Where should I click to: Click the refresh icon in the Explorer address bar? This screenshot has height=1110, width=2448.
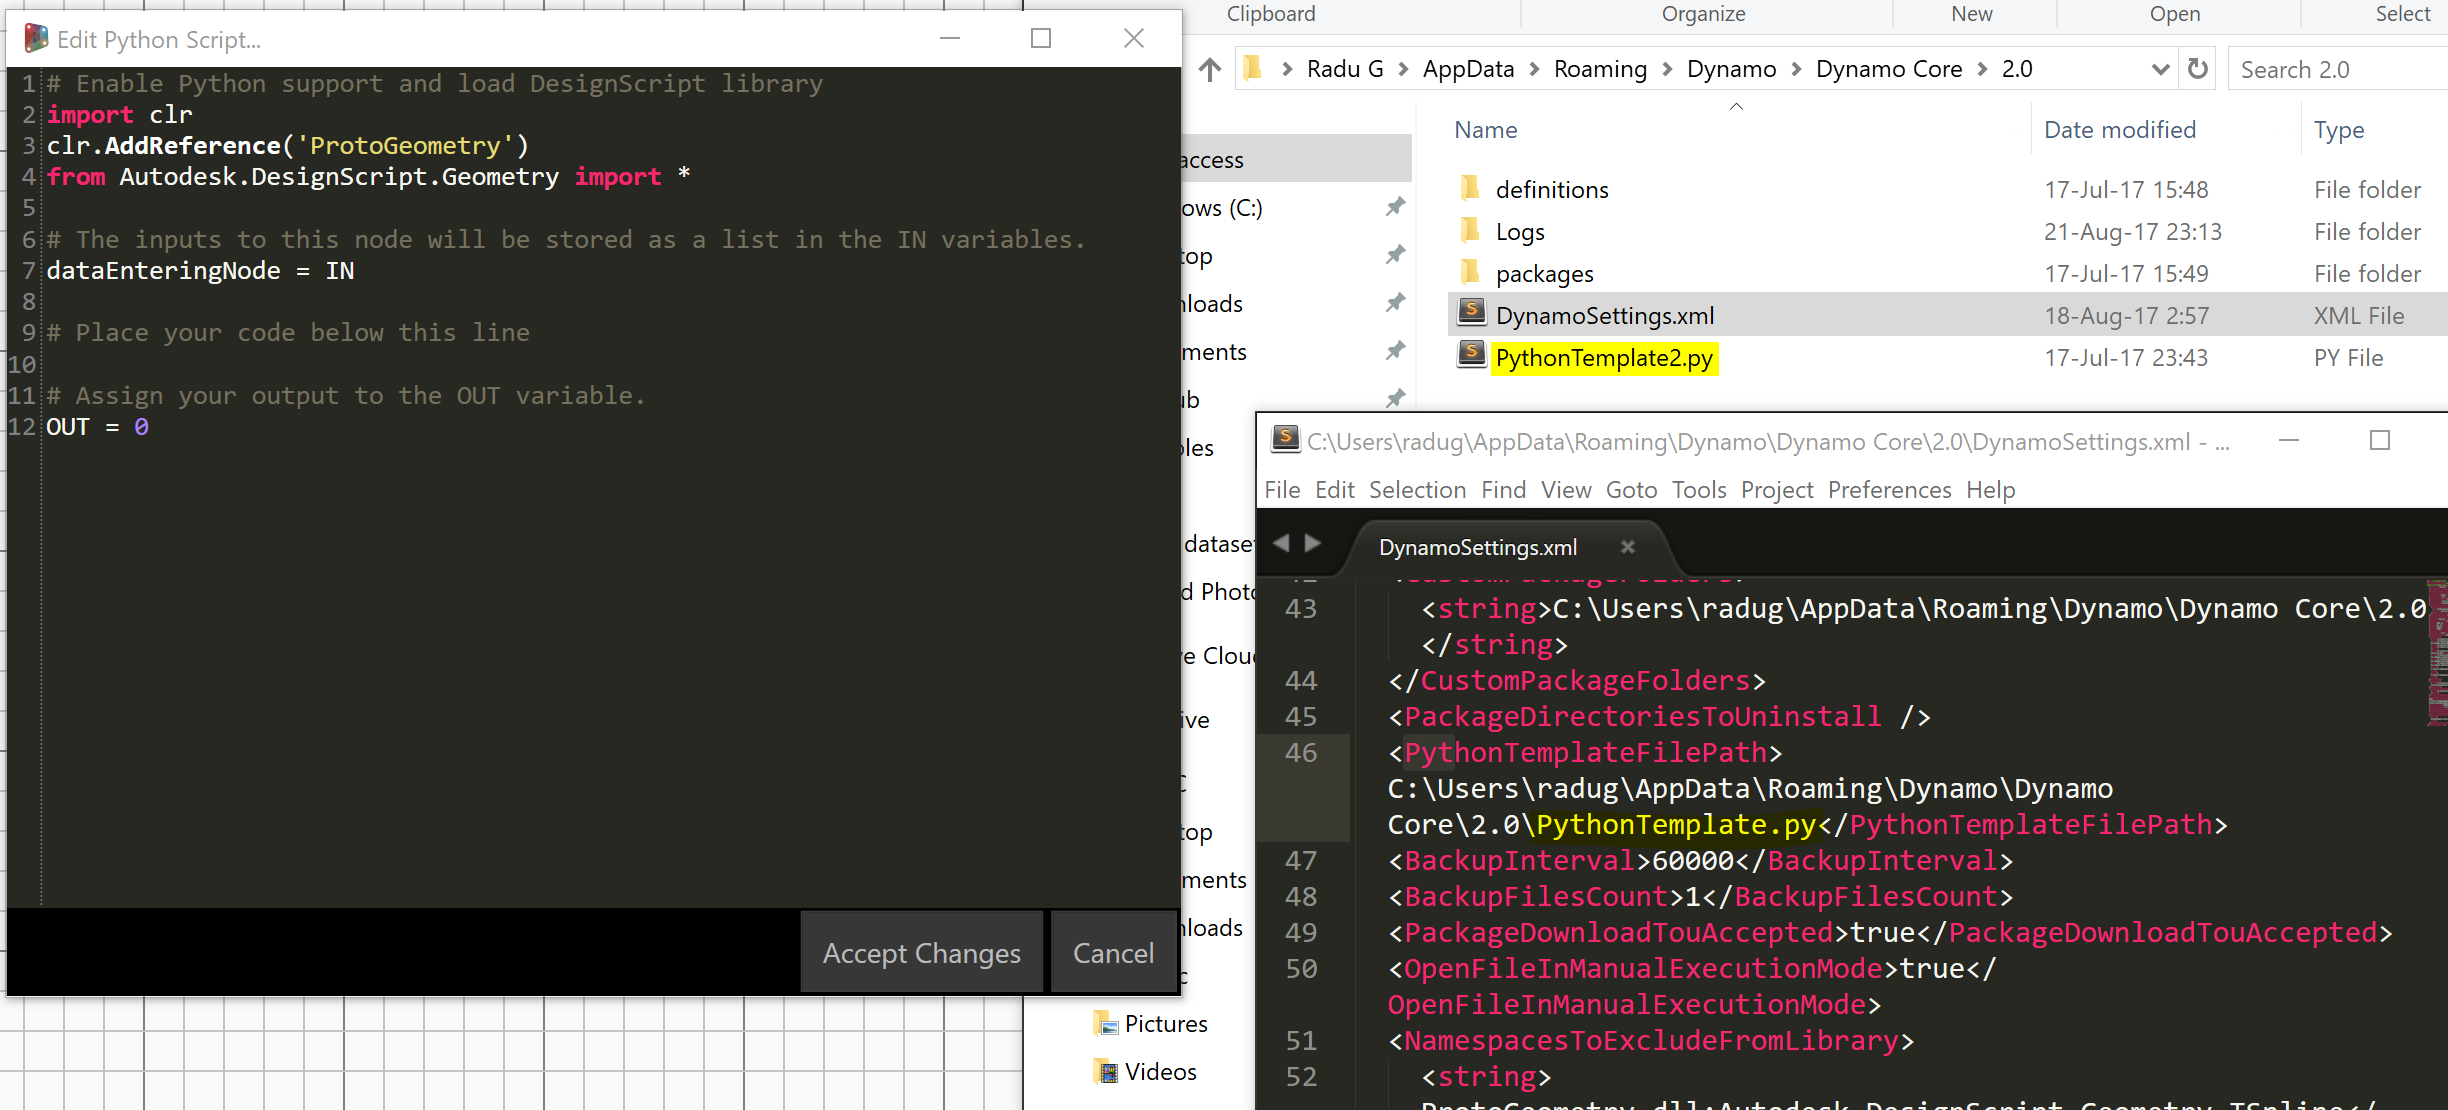(2197, 68)
